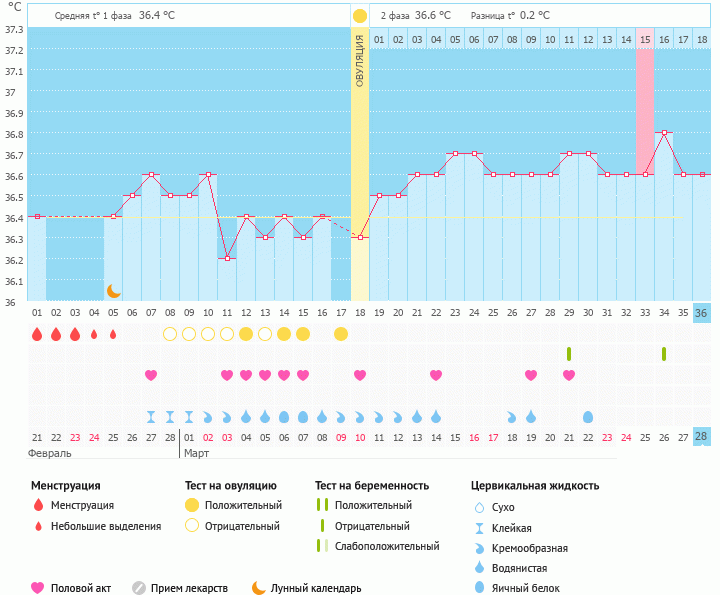
Task: Click the Прием лекарств pill icon in legend
Action: pyautogui.click(x=139, y=588)
